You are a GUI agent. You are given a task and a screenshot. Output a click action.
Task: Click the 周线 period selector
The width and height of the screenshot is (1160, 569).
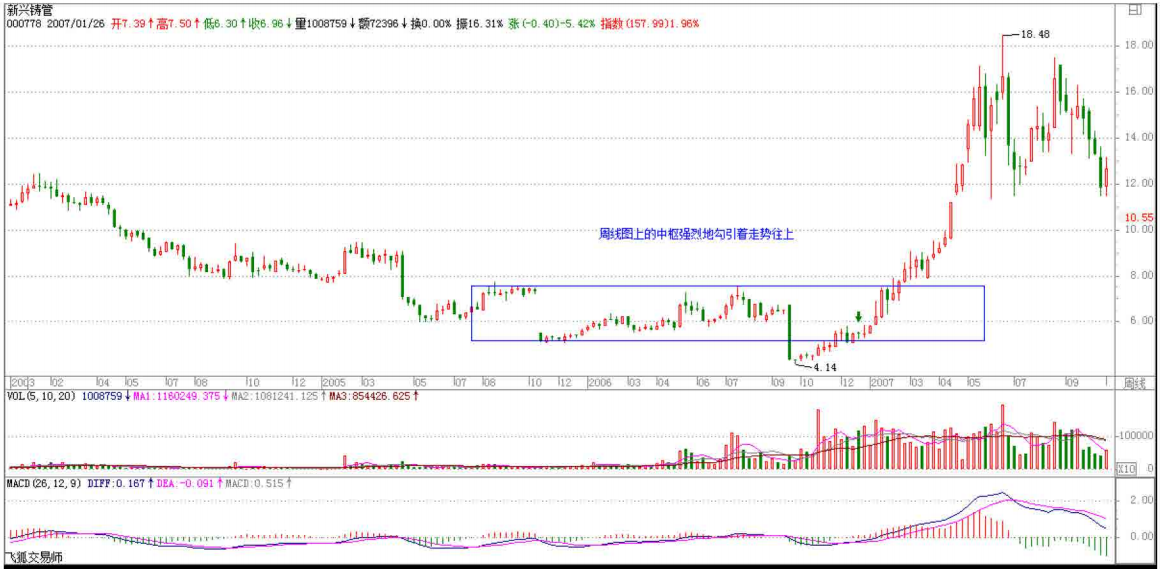pyautogui.click(x=1133, y=383)
